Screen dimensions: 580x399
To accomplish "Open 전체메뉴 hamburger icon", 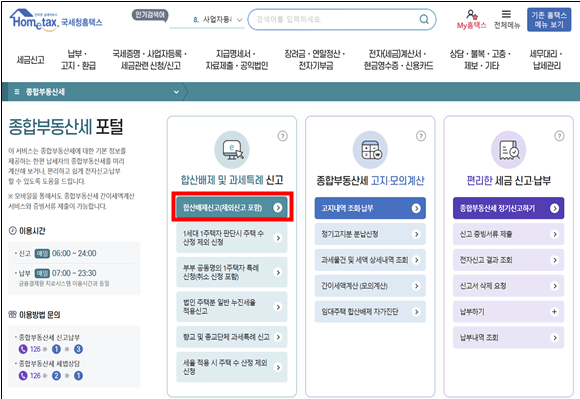I will (506, 14).
